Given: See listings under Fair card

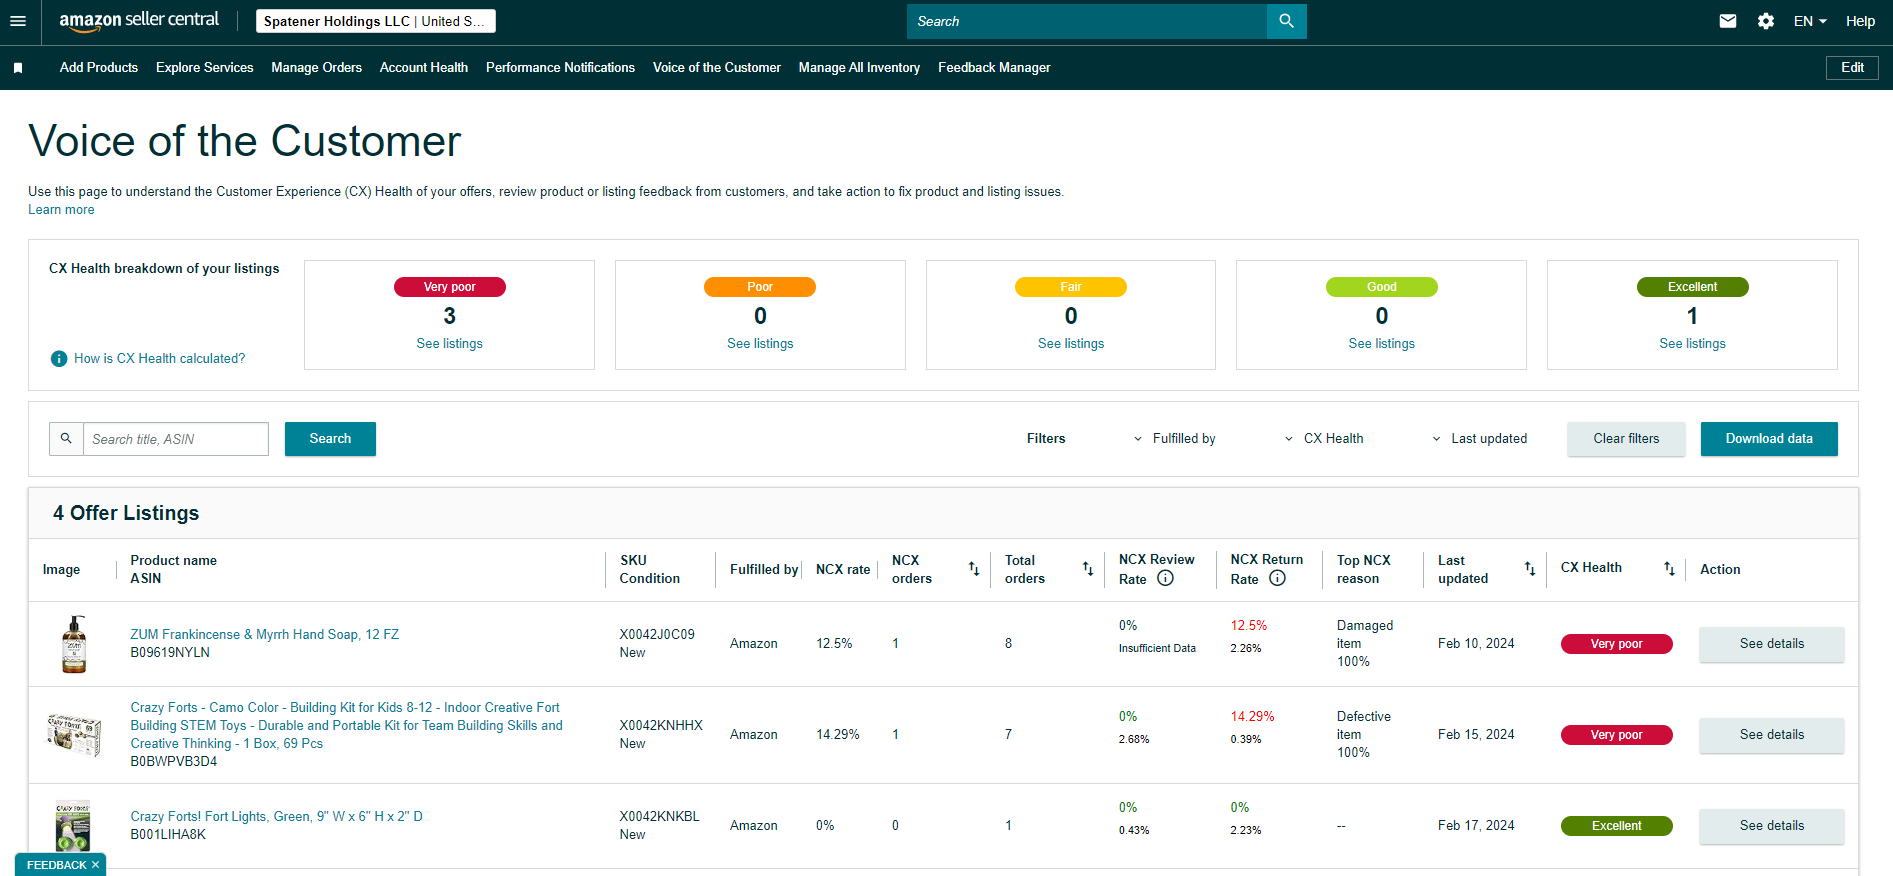Looking at the screenshot, I should coord(1071,344).
